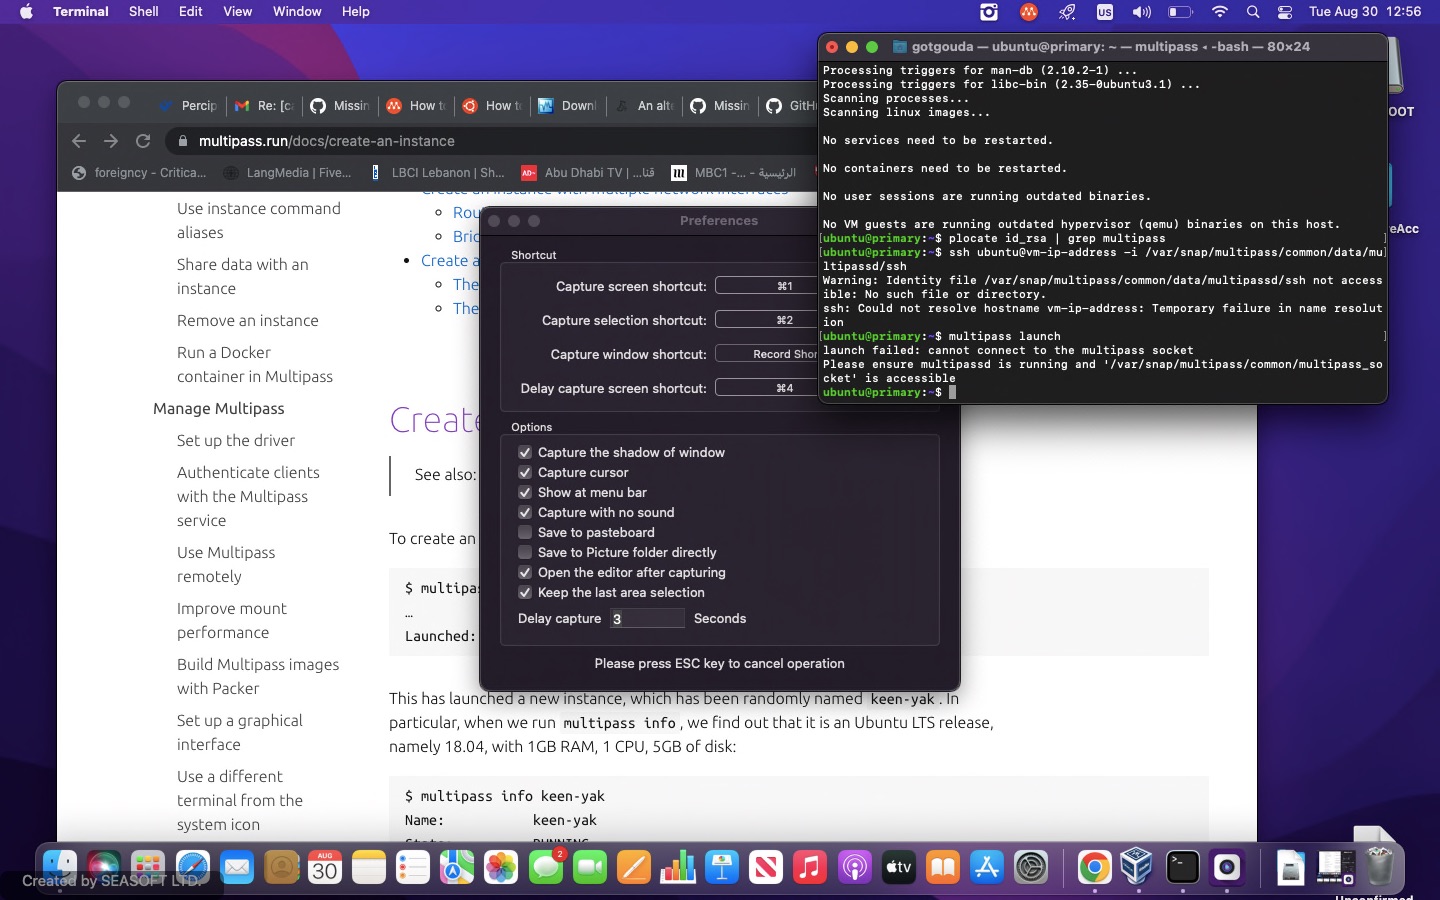The image size is (1440, 900).
Task: Click the Trash icon in the Dock
Action: pos(1381,869)
